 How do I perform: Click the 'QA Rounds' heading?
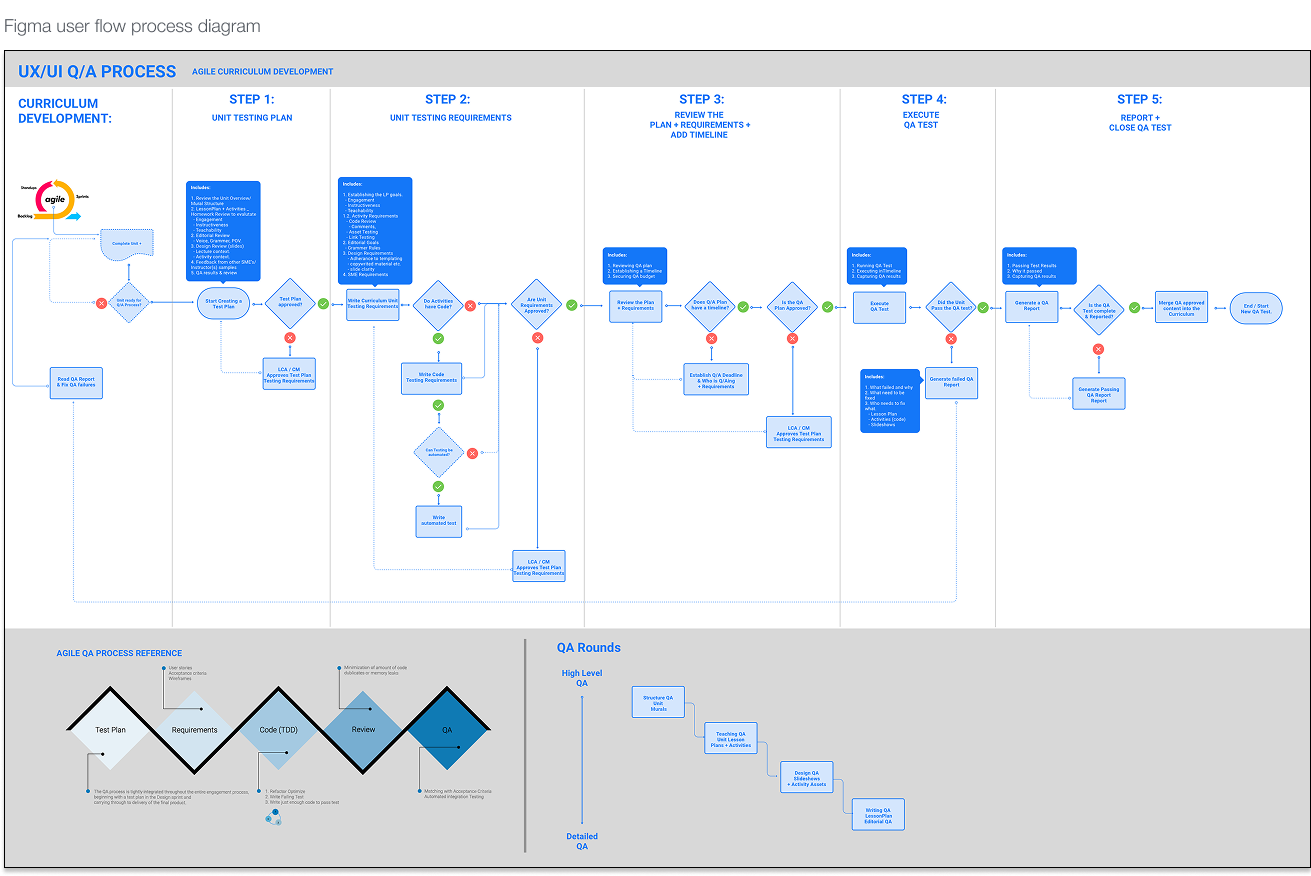point(589,648)
